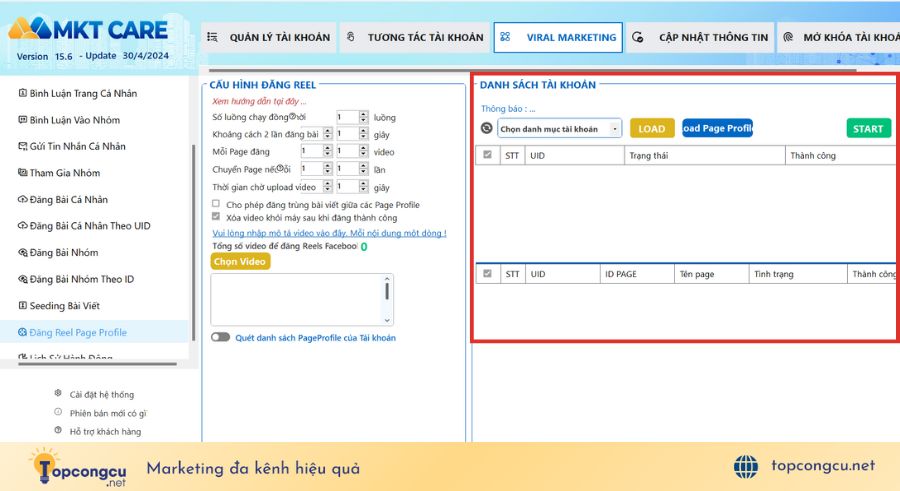Click the Quét danh sách PageProfile label
Viewport: 900px width, 491px height.
point(315,338)
